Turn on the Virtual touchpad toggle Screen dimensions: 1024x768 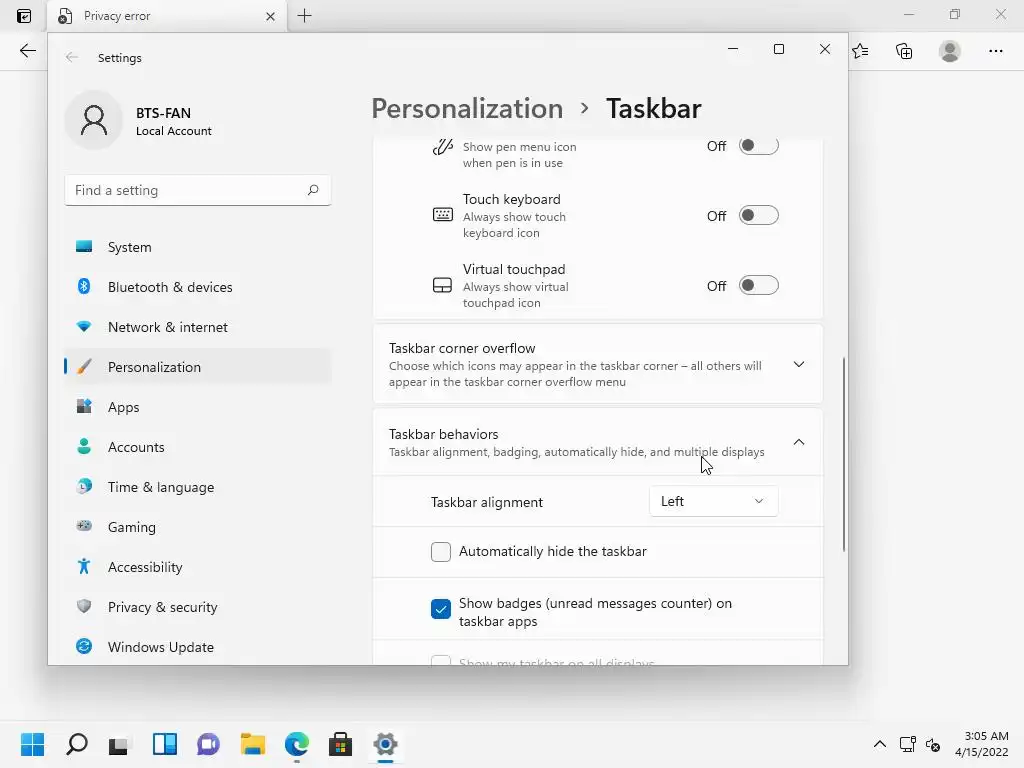758,285
